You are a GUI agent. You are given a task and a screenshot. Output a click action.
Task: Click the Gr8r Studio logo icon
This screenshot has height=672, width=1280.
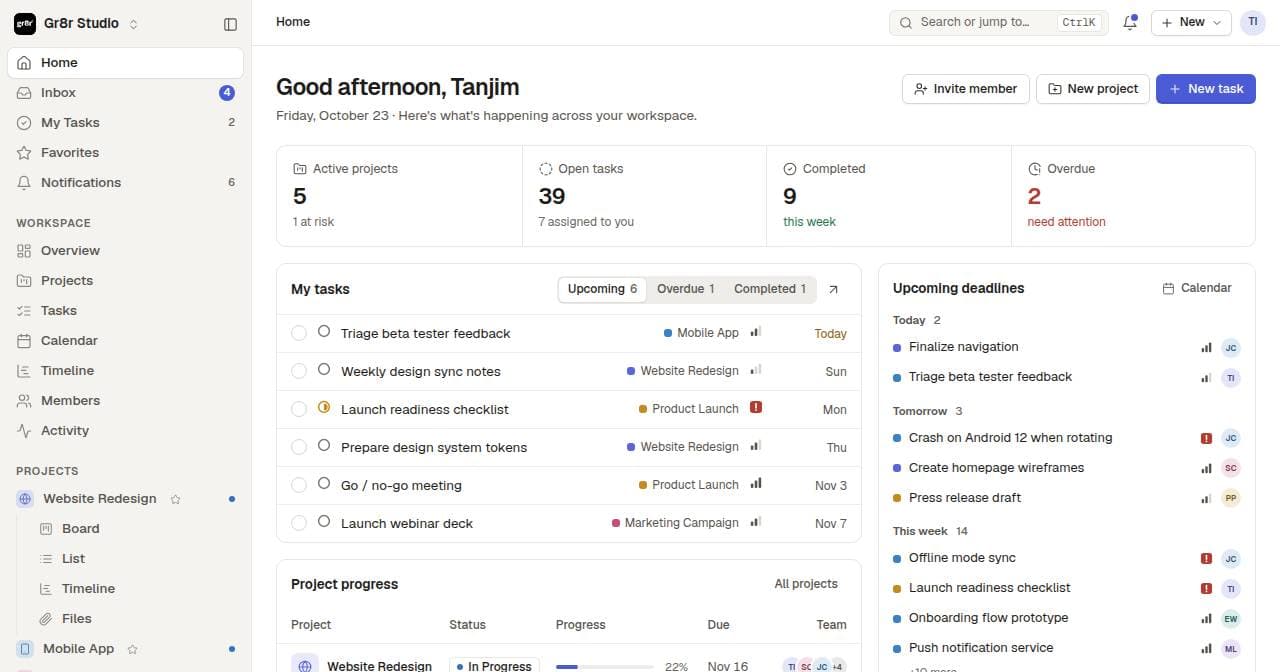point(25,23)
